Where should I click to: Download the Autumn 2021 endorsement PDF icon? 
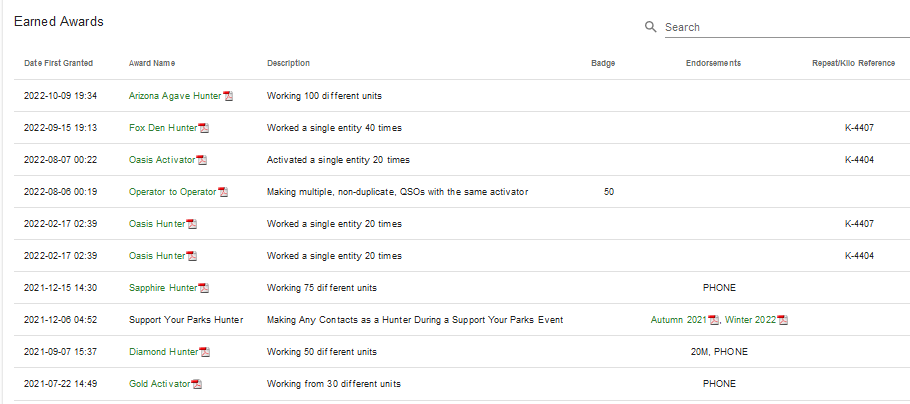tap(713, 320)
